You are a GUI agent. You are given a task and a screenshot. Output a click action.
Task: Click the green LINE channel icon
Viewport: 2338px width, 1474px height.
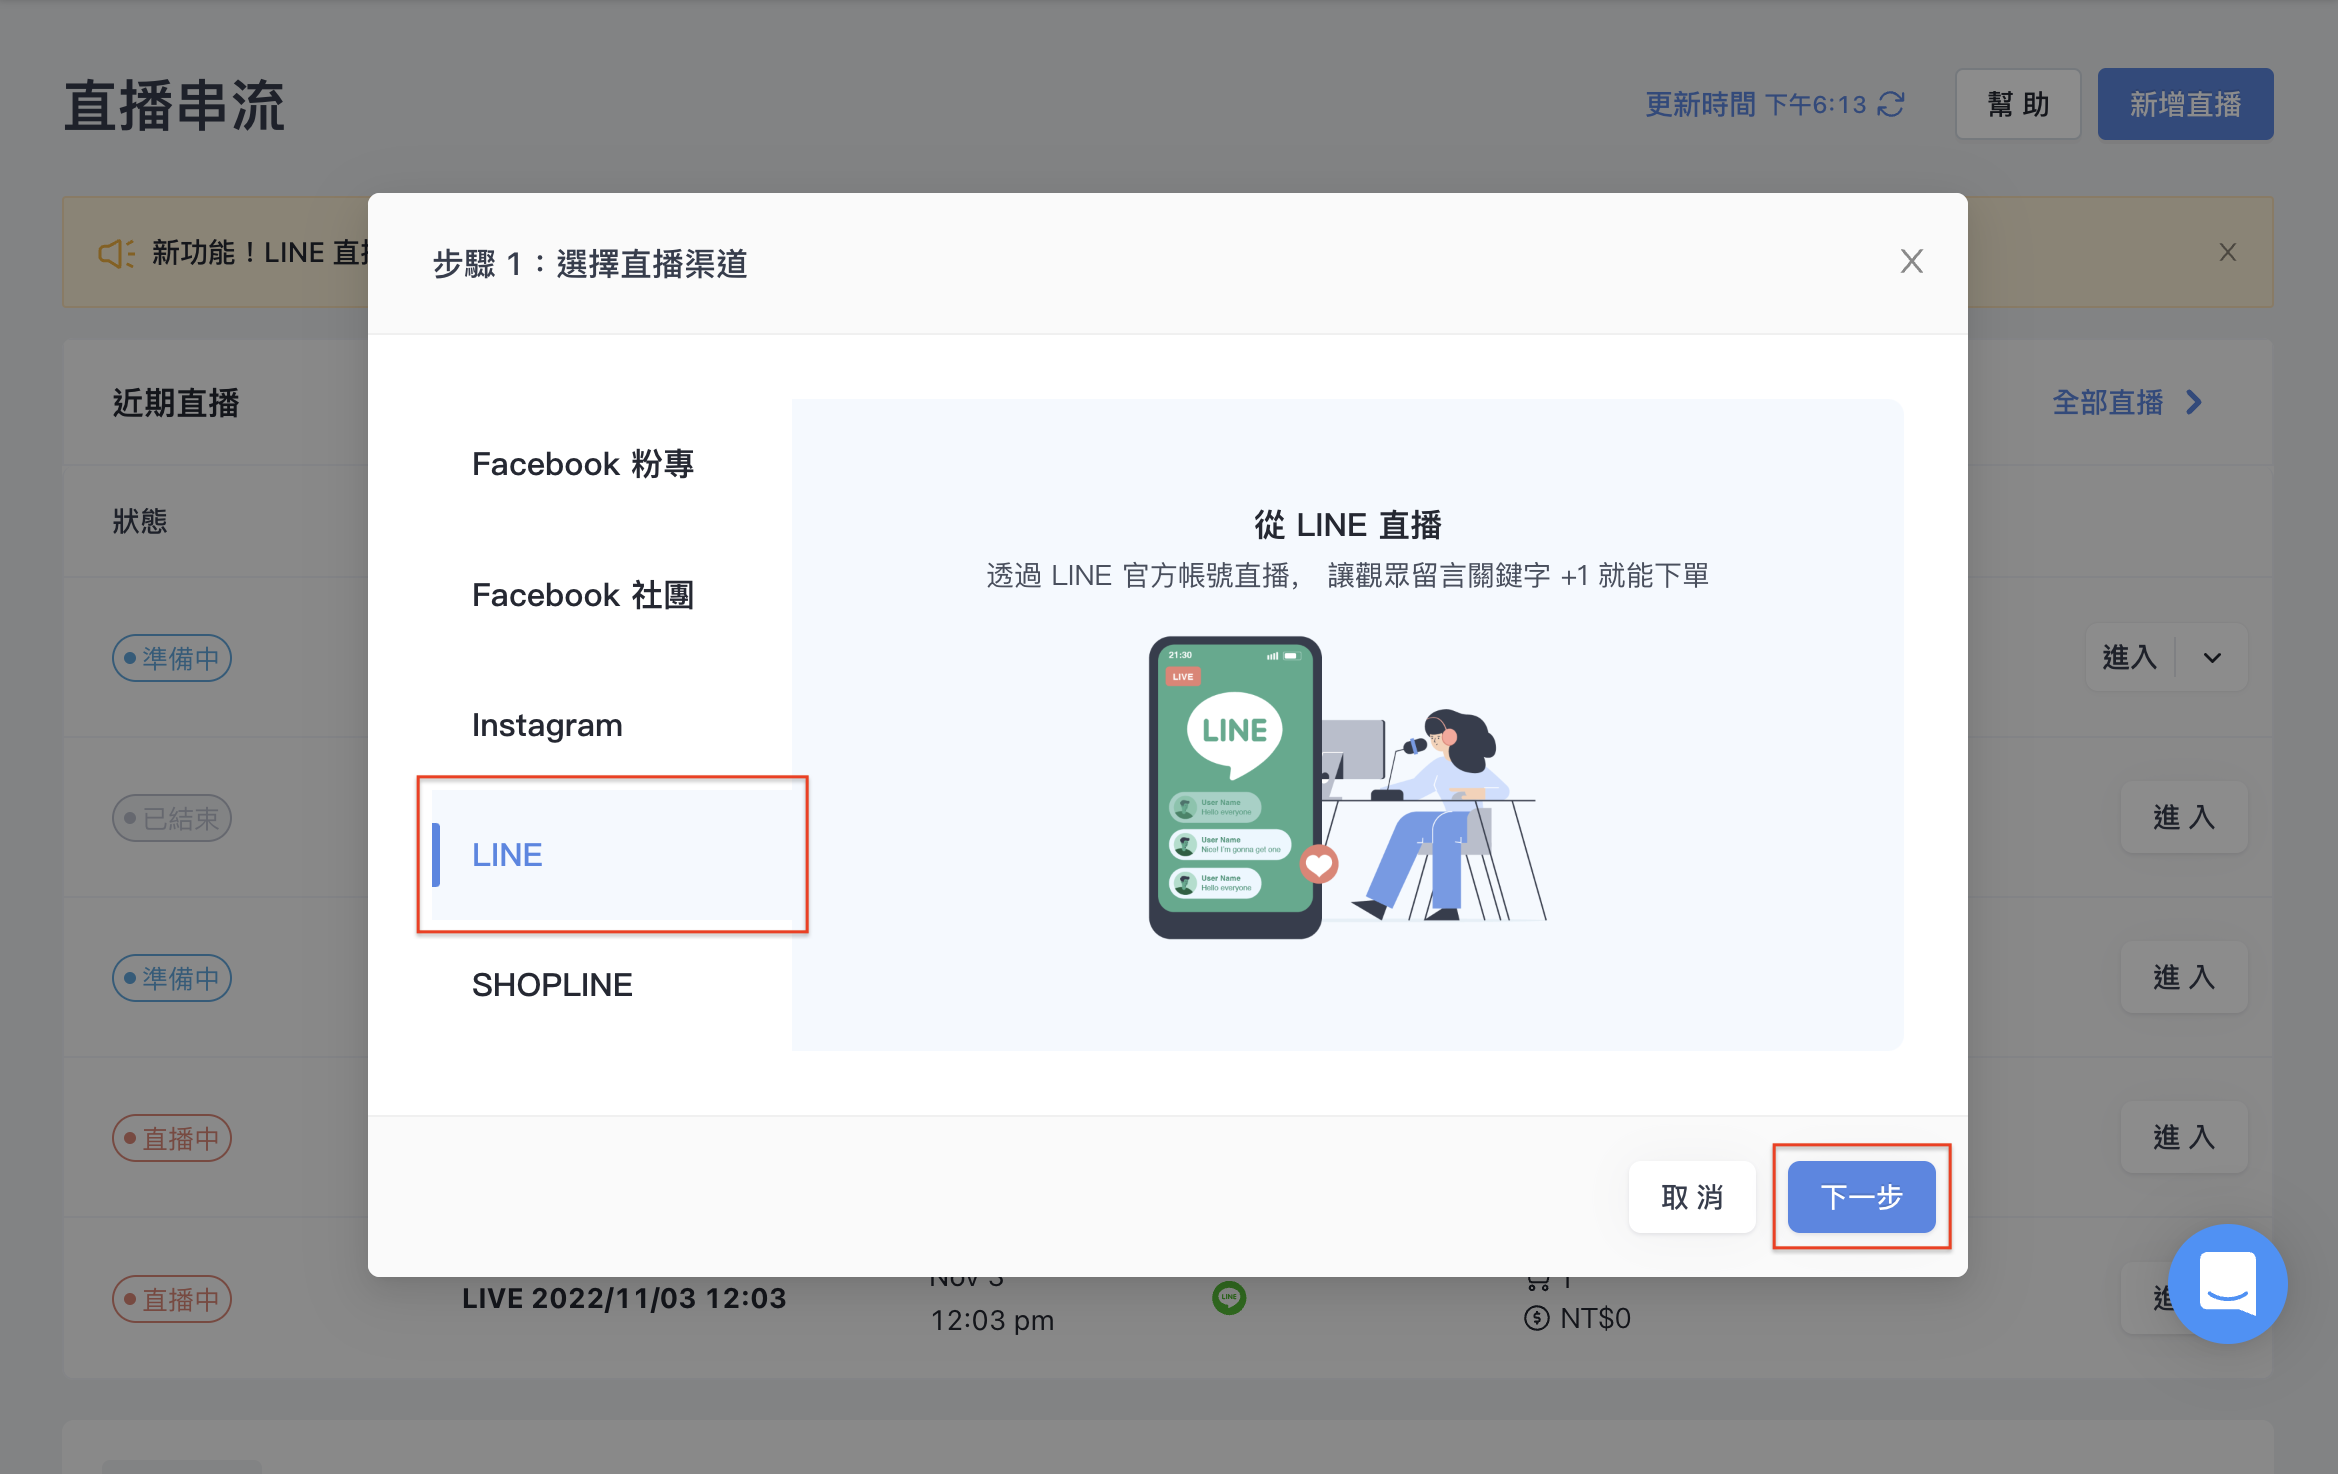(x=1229, y=1298)
